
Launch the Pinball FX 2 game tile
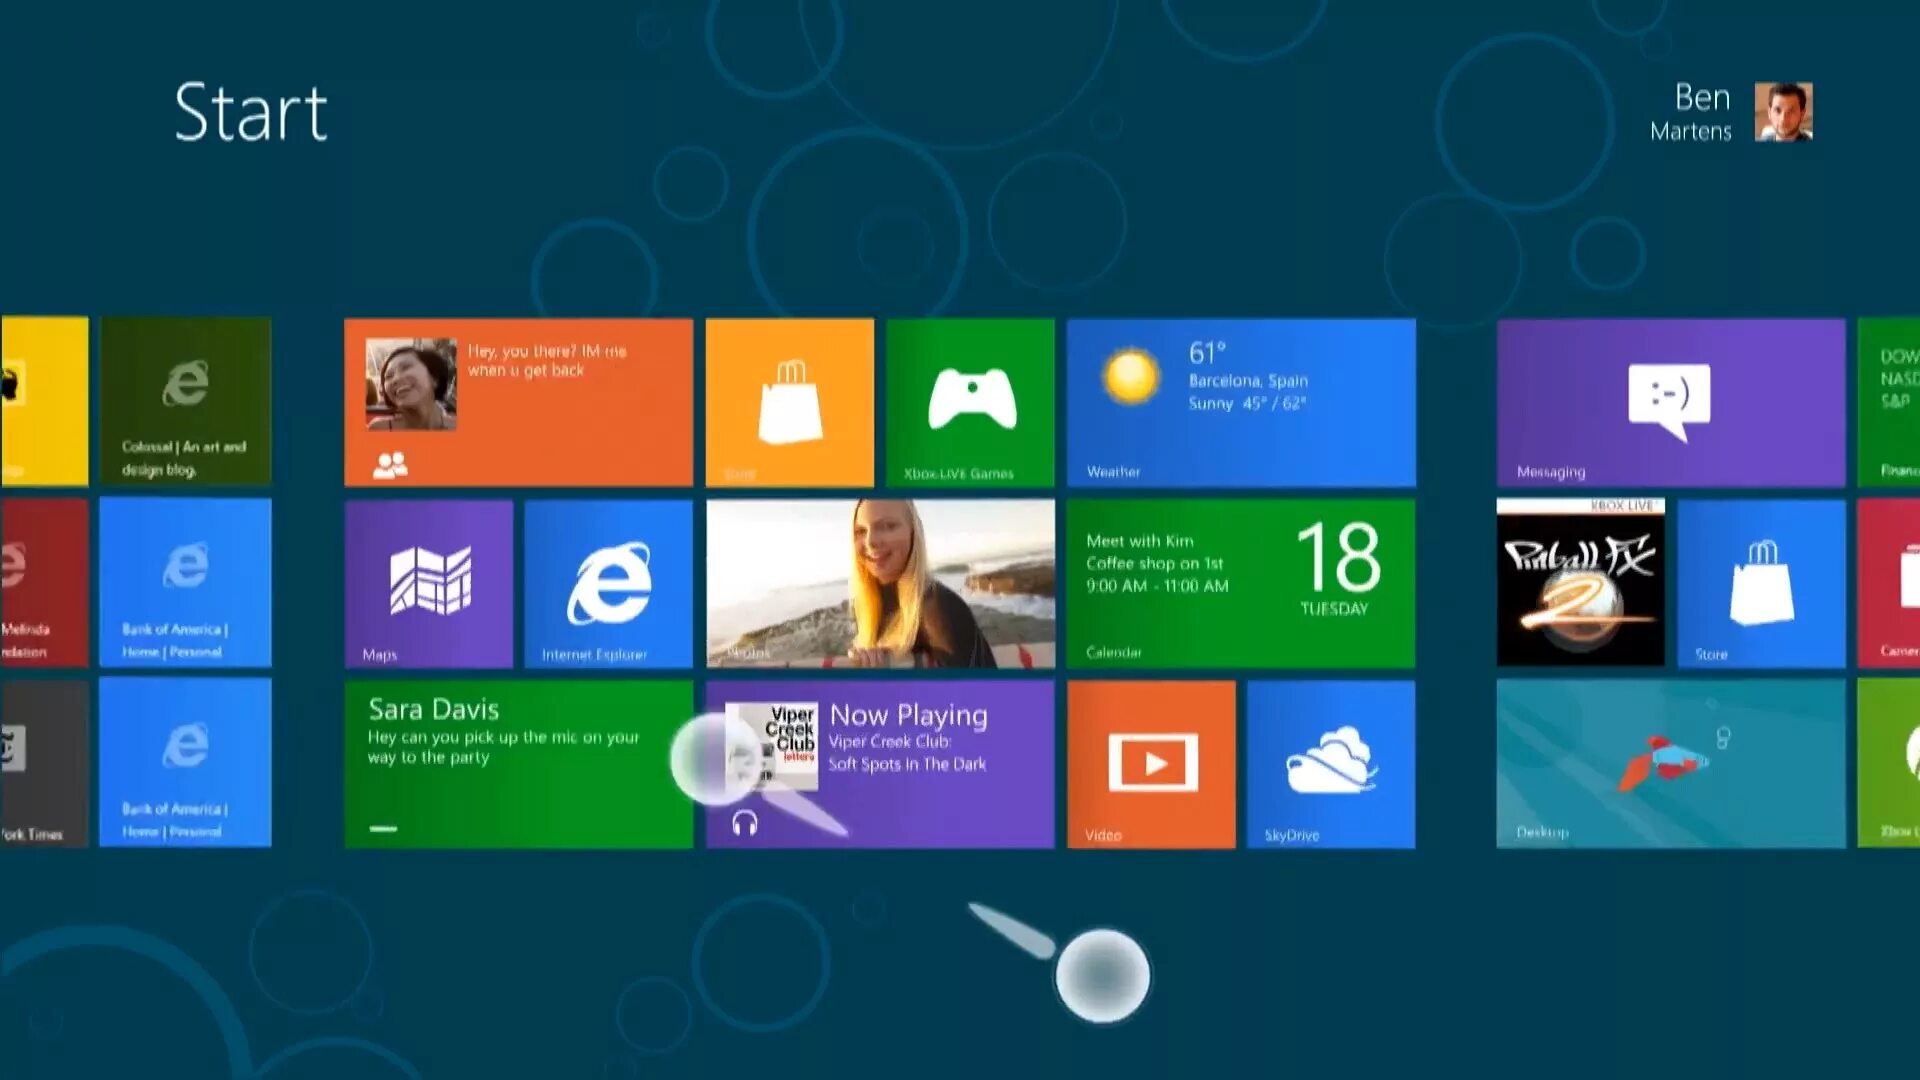(1580, 584)
